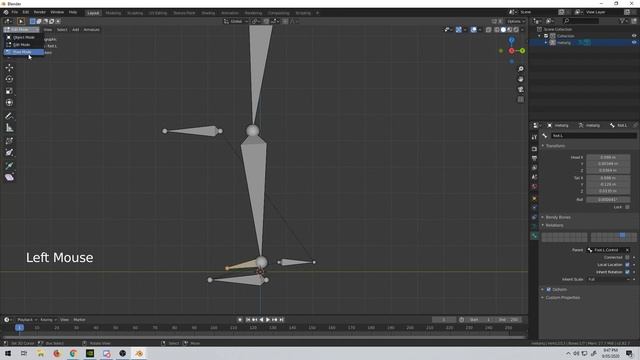Click the blue Z axis on navigation gizmo
The height and width of the screenshot is (360, 640).
[511, 40]
